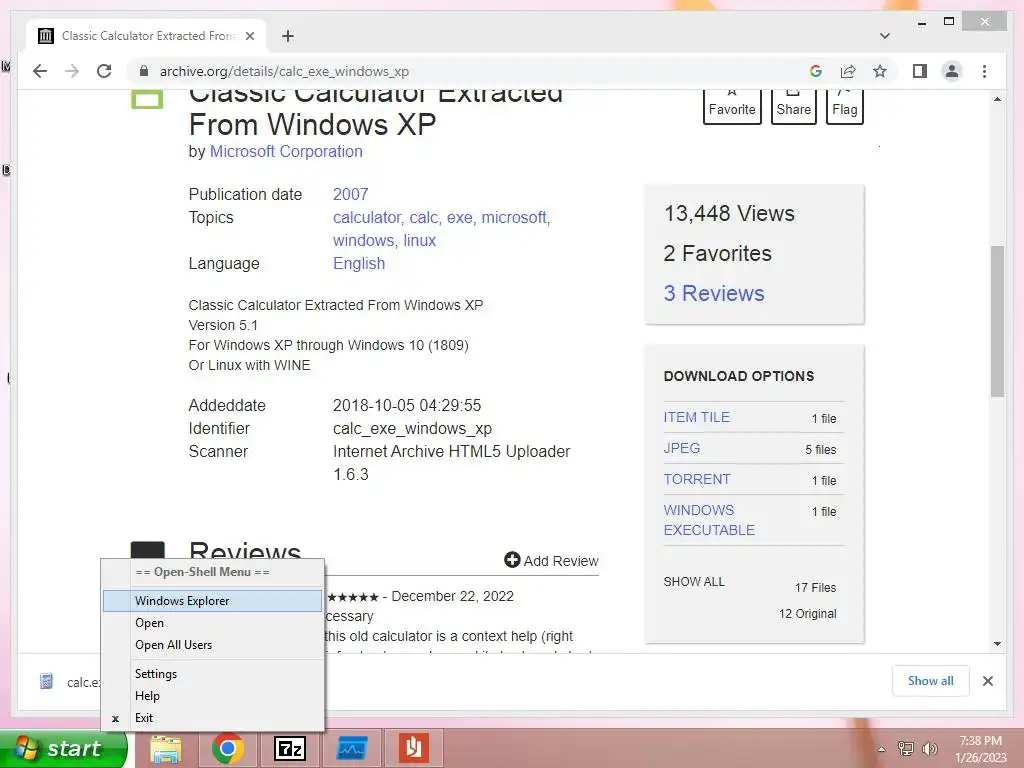Click Show all downloads
Screen dimensions: 1024x768
(x=930, y=681)
